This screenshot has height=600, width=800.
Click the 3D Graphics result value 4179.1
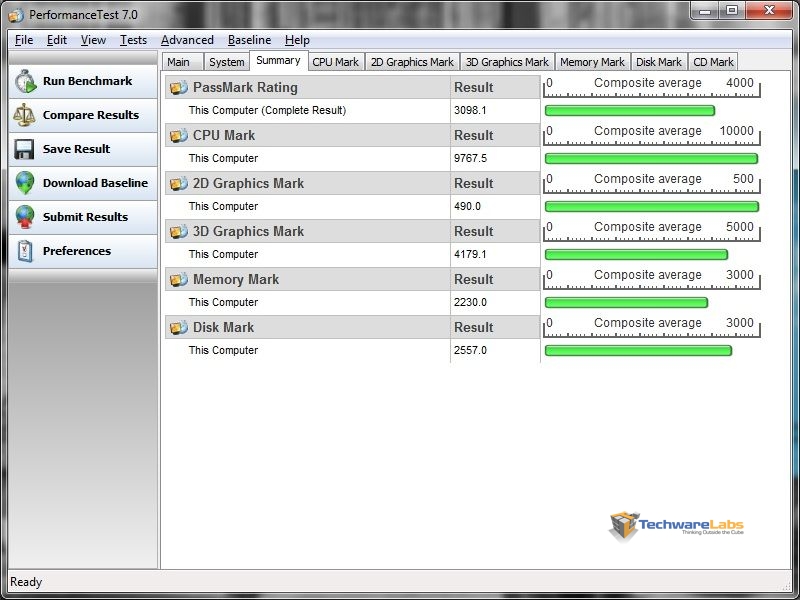click(470, 254)
